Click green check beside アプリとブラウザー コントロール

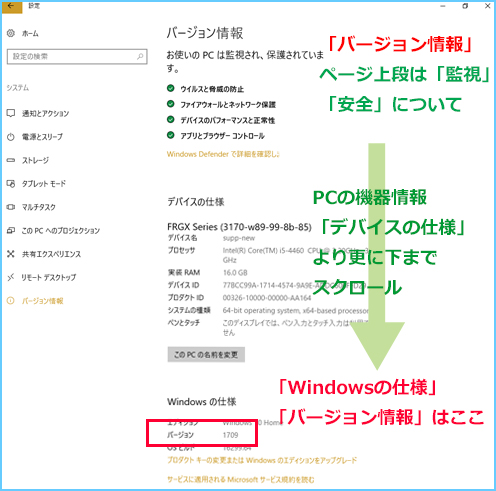pyautogui.click(x=171, y=135)
